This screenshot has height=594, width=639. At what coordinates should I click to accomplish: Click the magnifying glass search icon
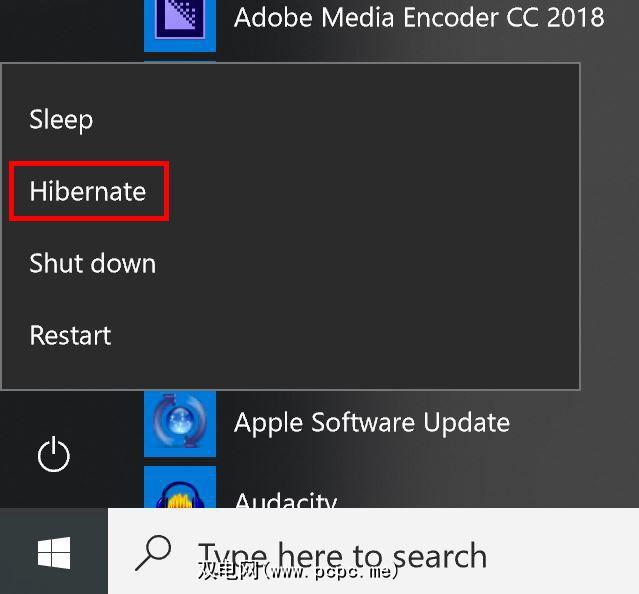click(x=154, y=552)
